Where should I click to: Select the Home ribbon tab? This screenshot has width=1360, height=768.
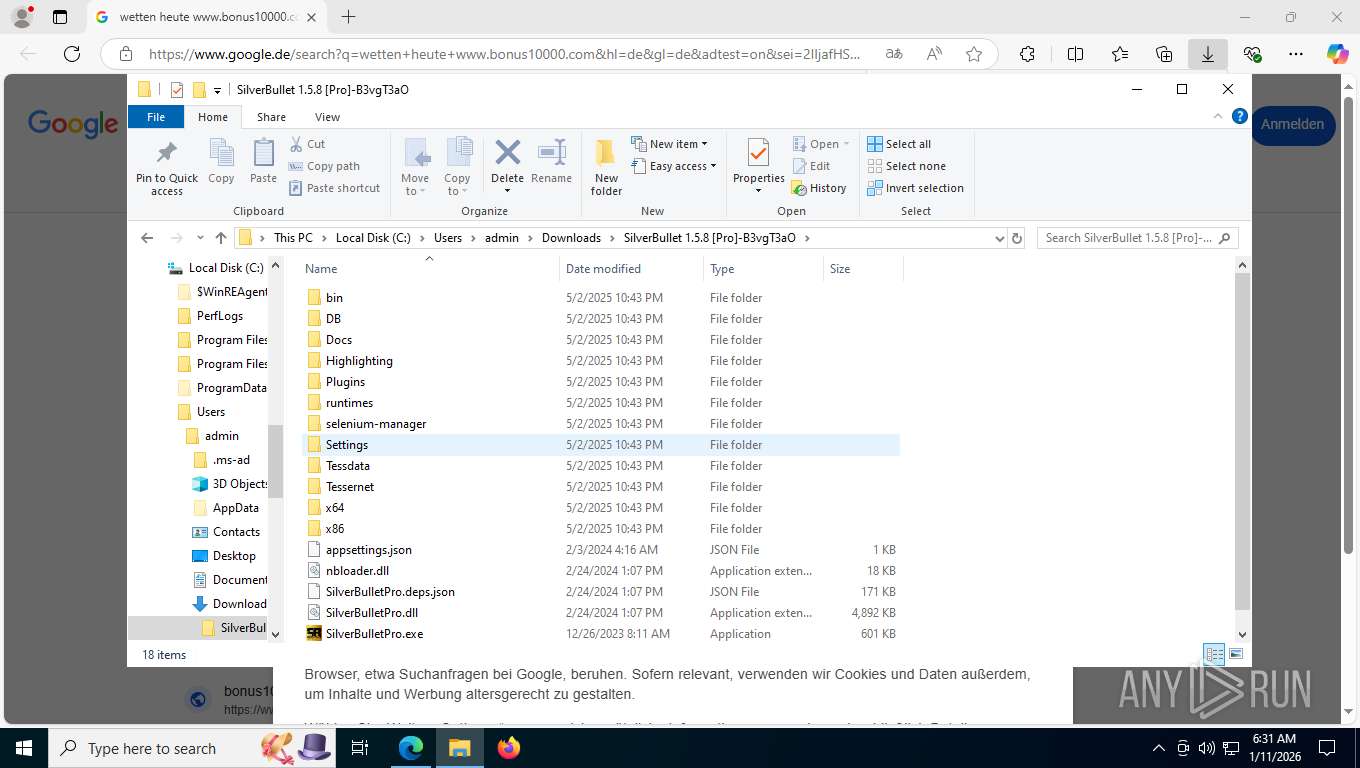[x=213, y=117]
